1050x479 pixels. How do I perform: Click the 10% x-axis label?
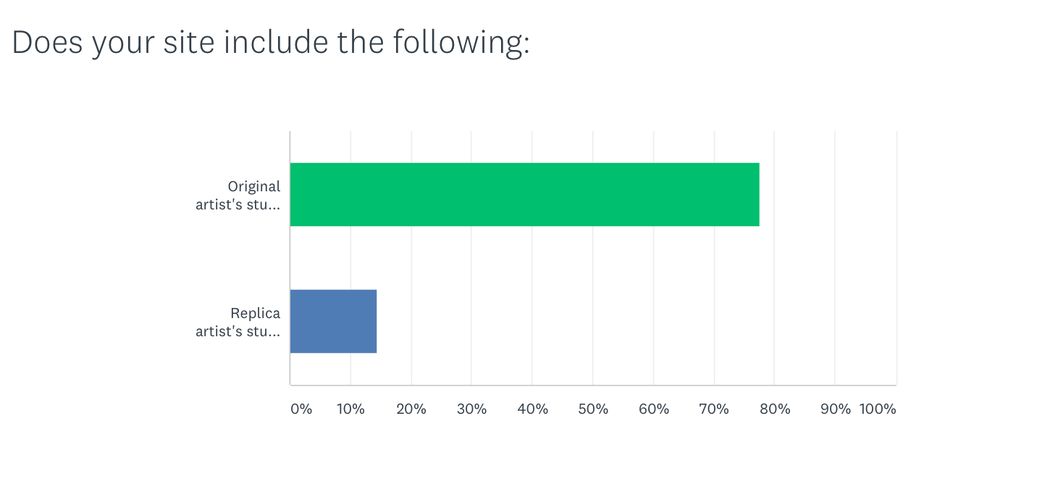coord(350,409)
